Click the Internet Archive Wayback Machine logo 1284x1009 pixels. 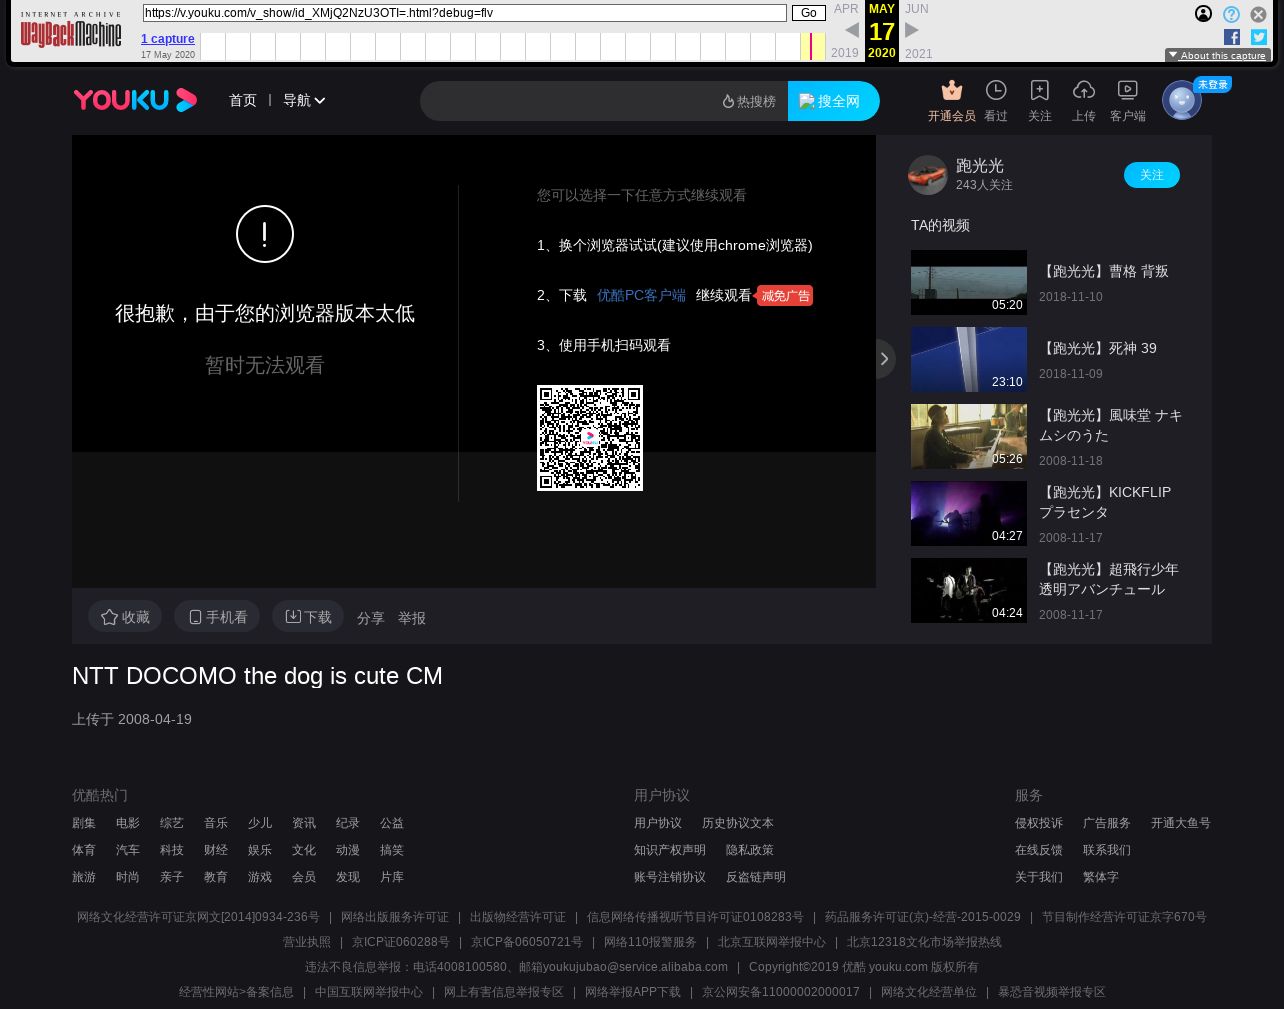tap(71, 31)
